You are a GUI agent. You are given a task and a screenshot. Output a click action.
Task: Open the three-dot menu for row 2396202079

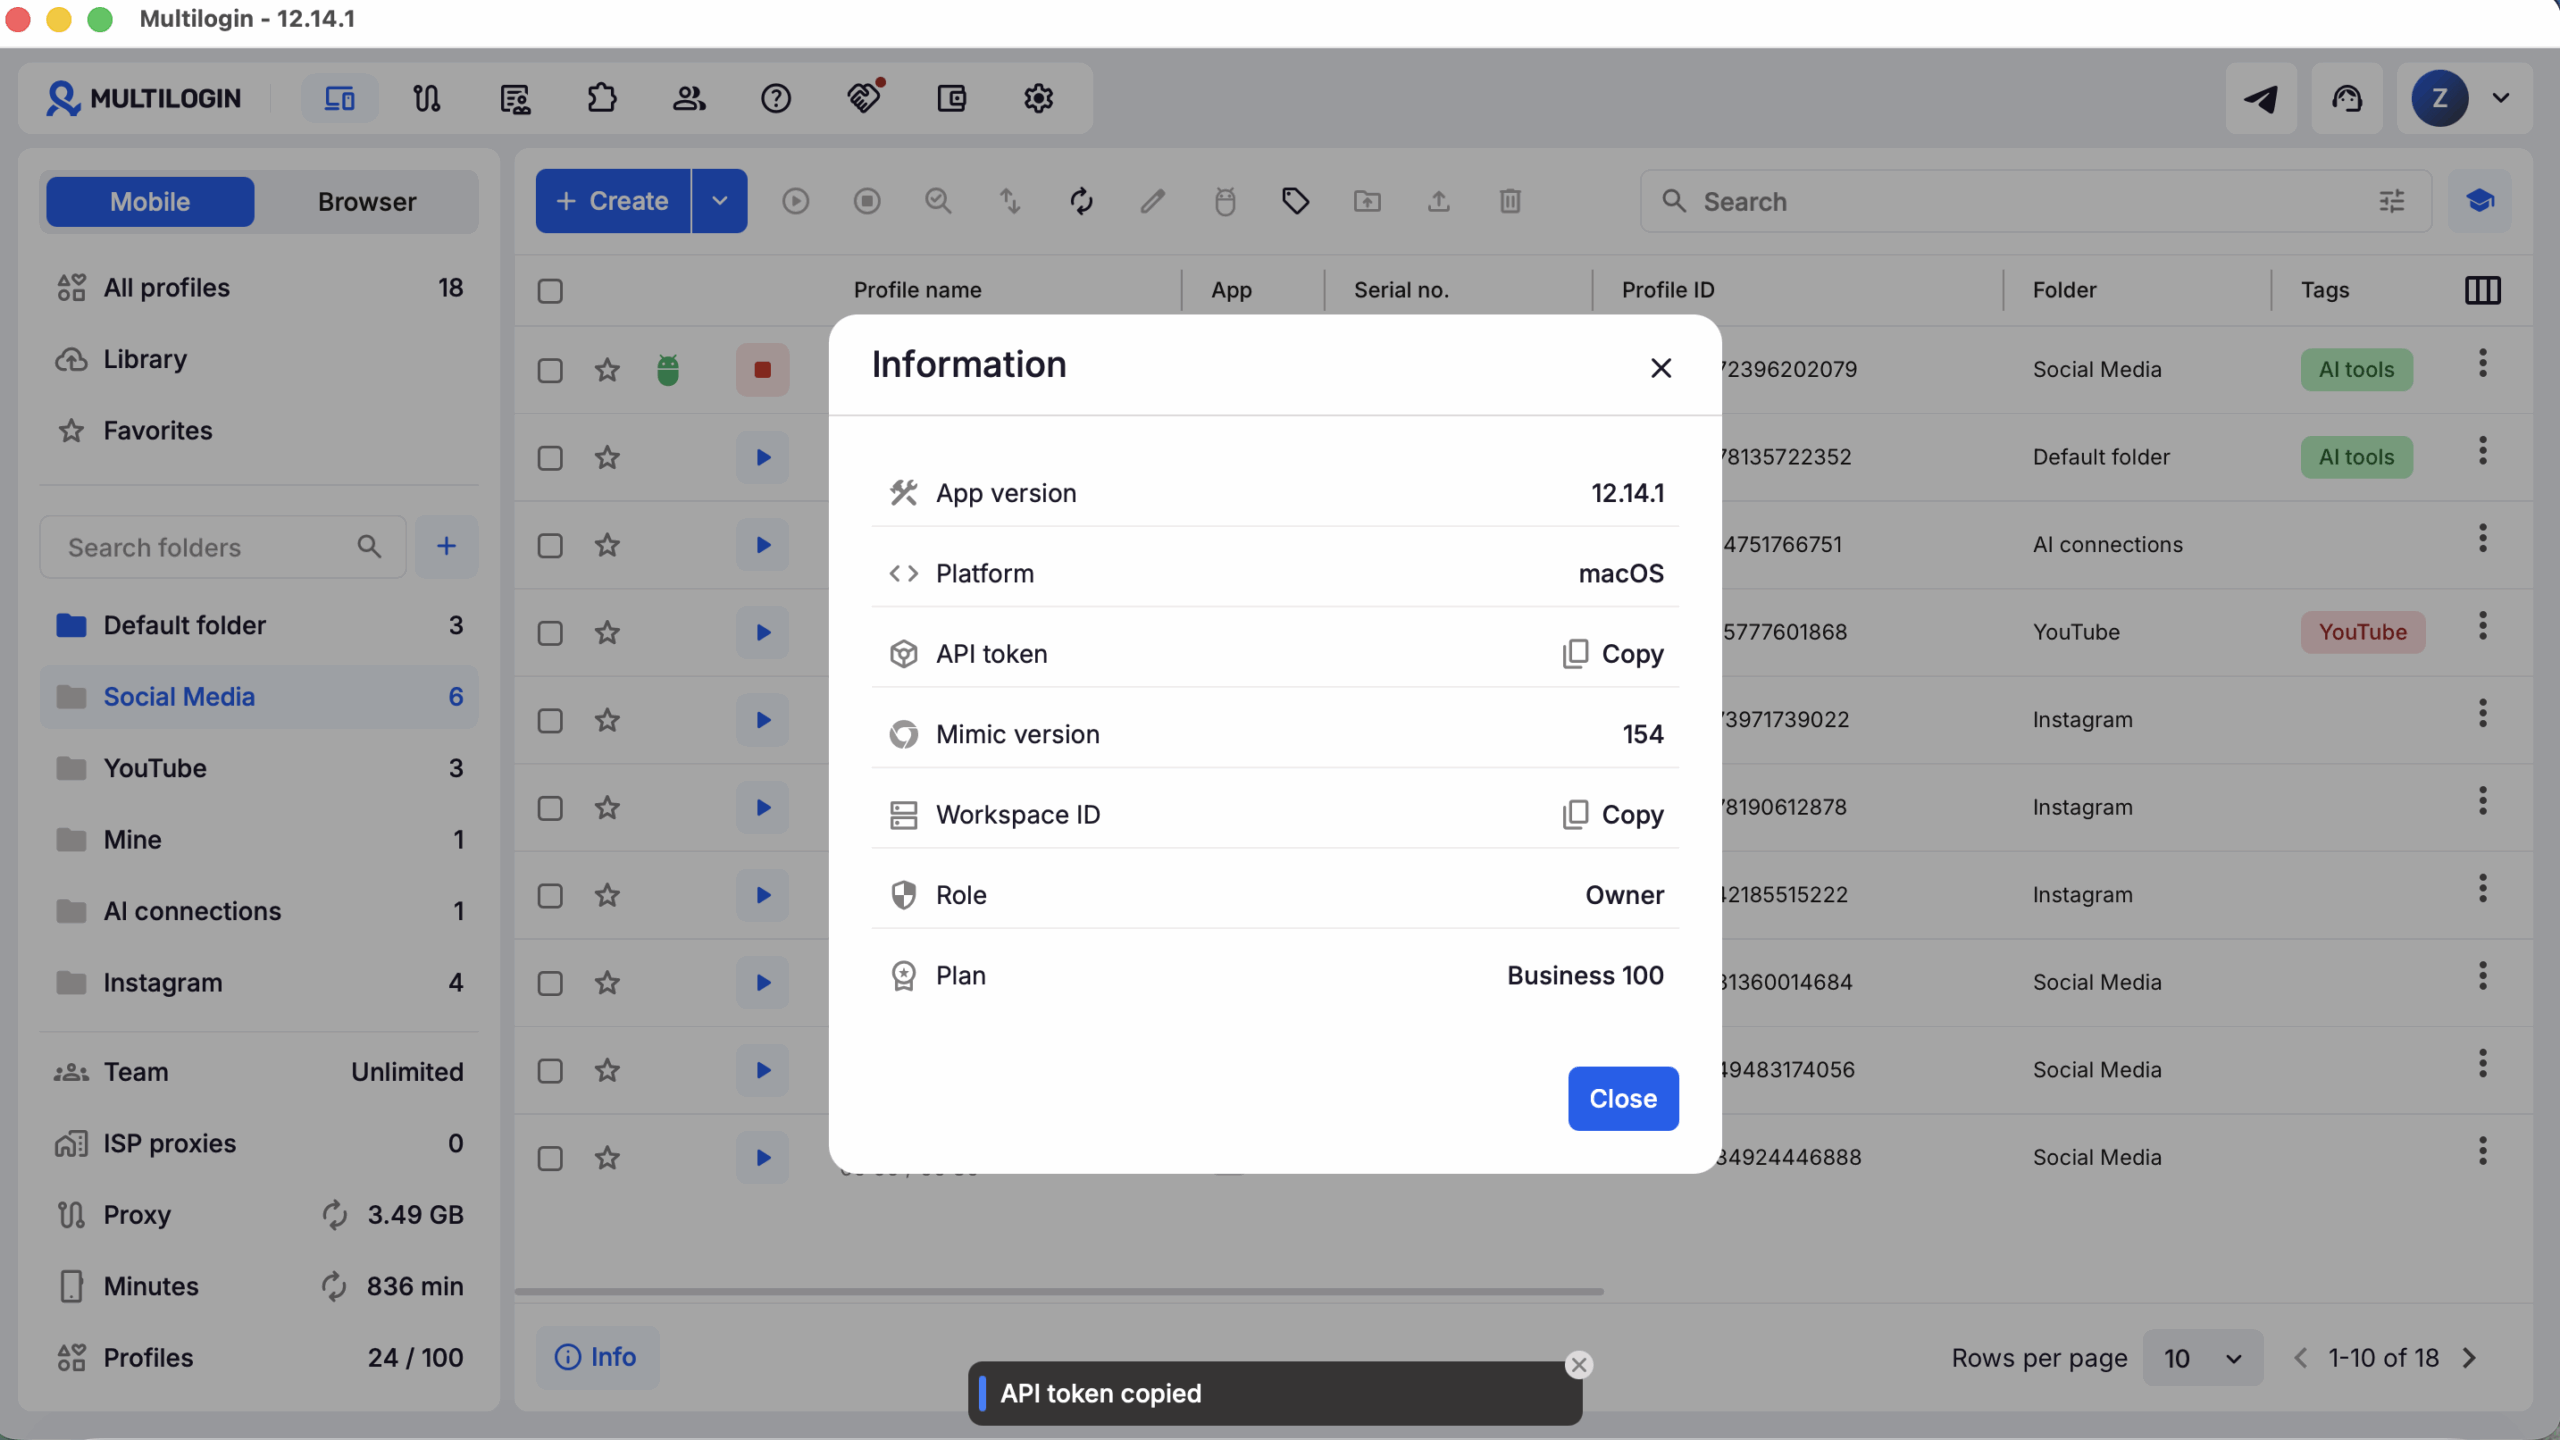pos(2483,363)
